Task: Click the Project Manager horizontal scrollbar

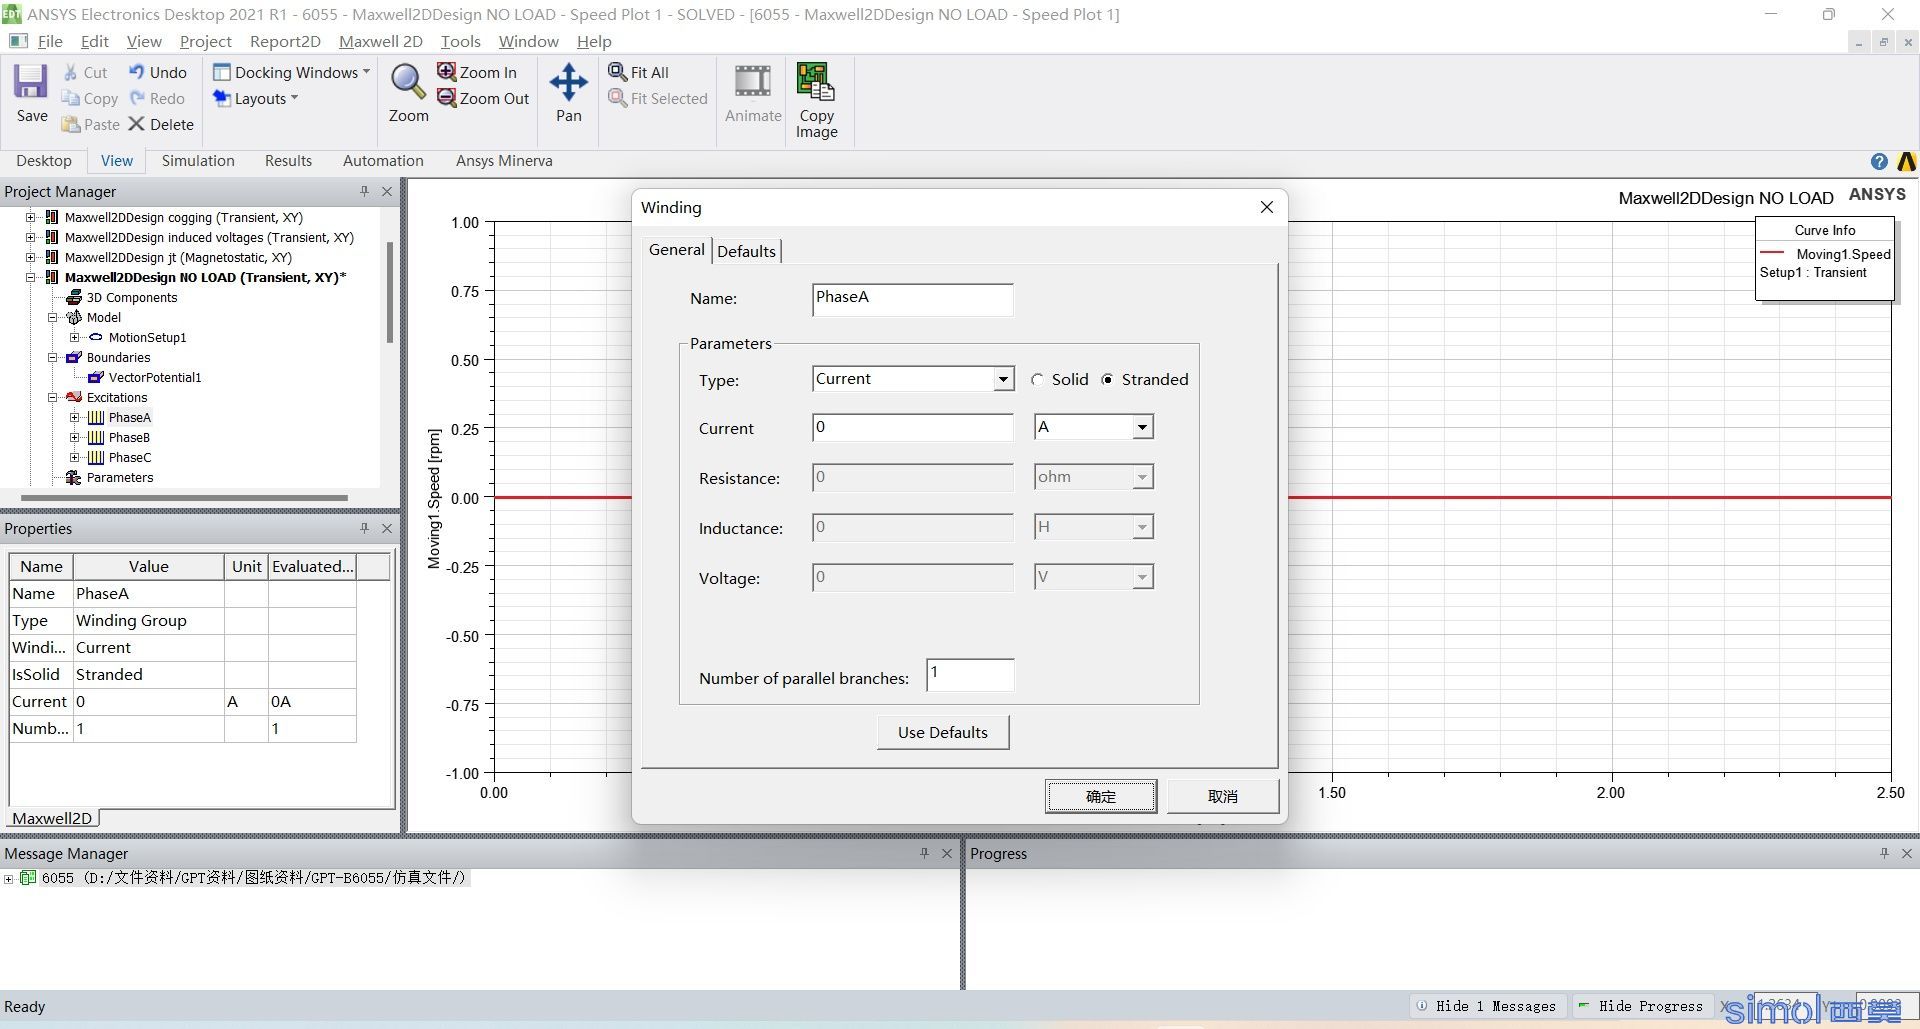Action: tap(185, 497)
